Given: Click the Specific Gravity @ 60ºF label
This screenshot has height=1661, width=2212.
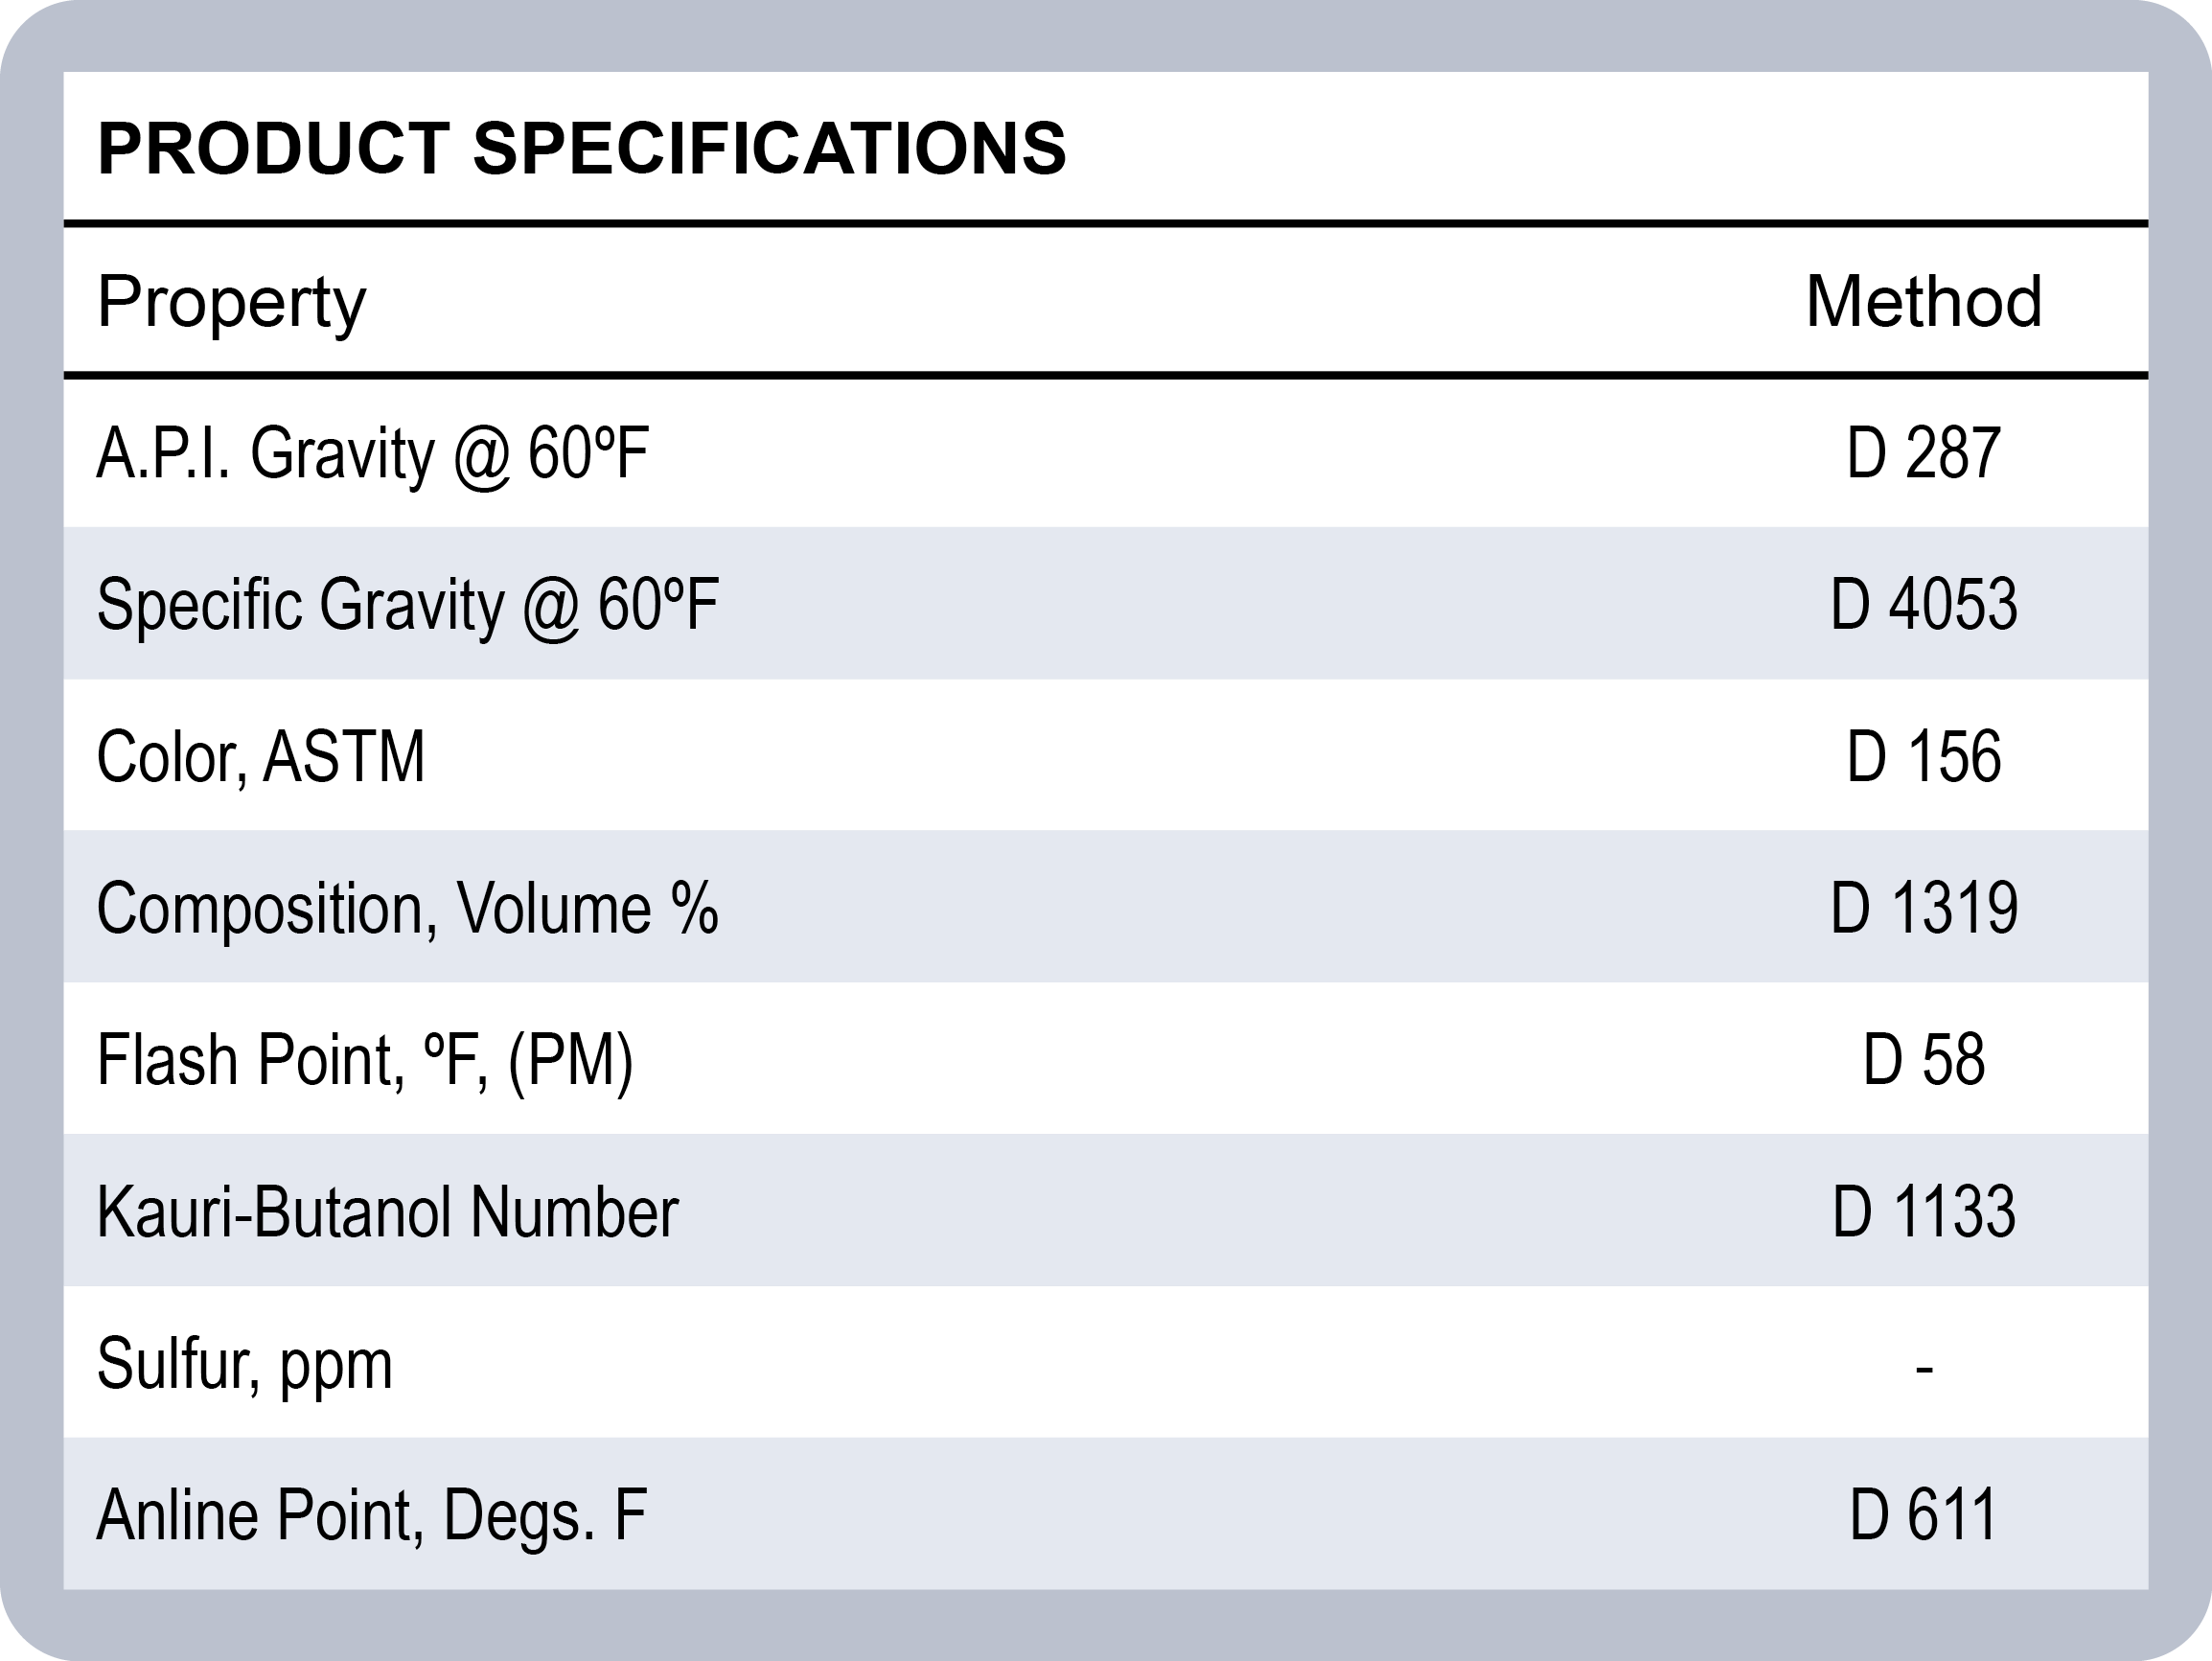Looking at the screenshot, I should (408, 606).
